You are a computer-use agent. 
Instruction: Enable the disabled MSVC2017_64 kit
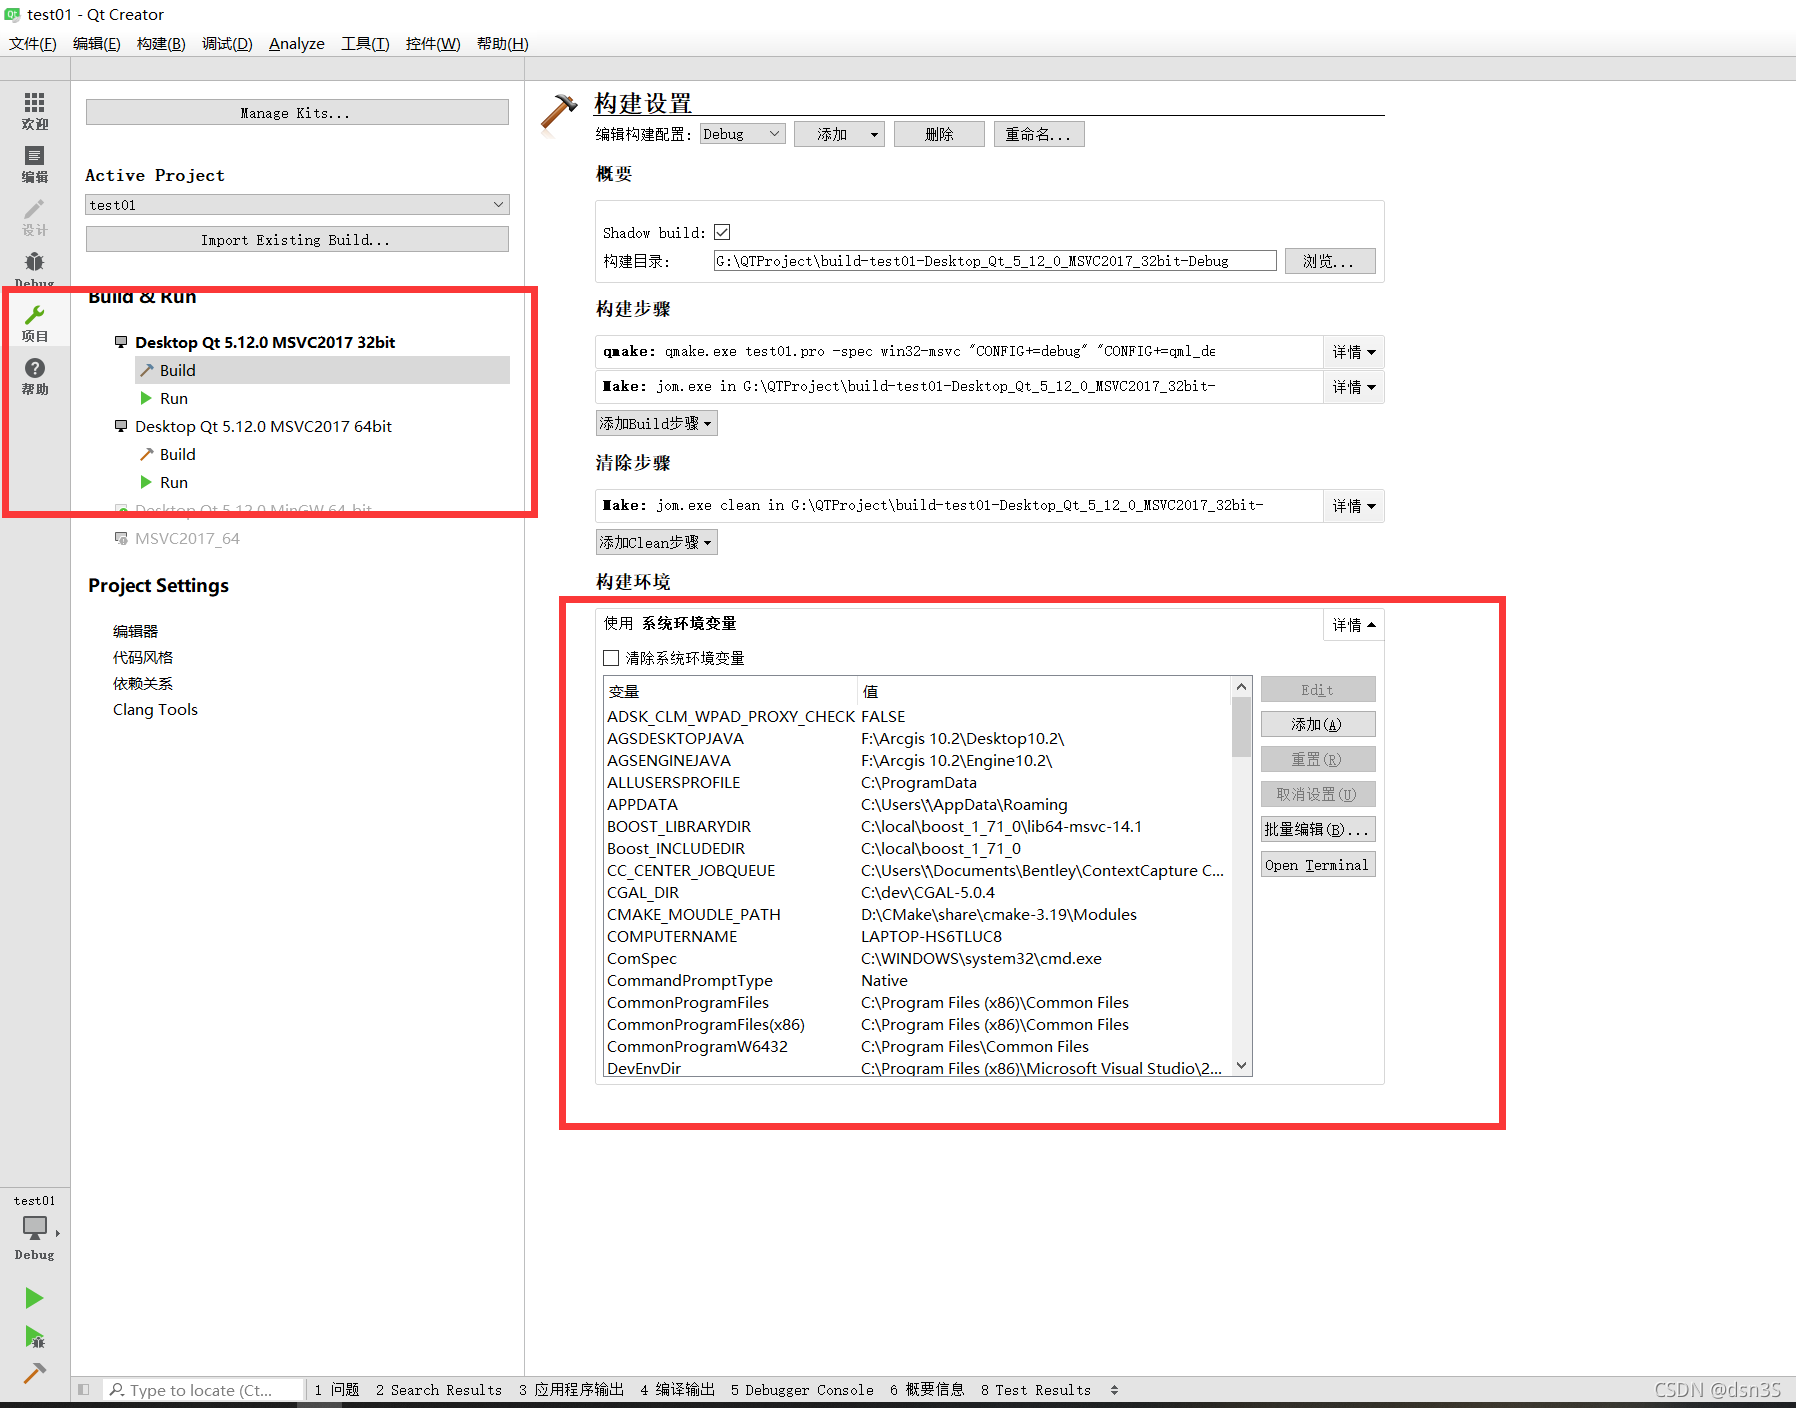pyautogui.click(x=187, y=538)
